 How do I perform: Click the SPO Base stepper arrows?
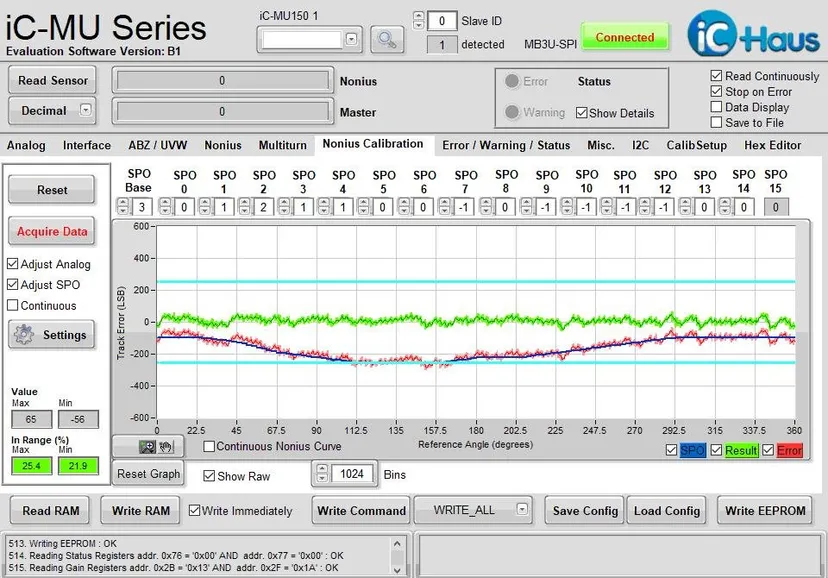(x=123, y=207)
